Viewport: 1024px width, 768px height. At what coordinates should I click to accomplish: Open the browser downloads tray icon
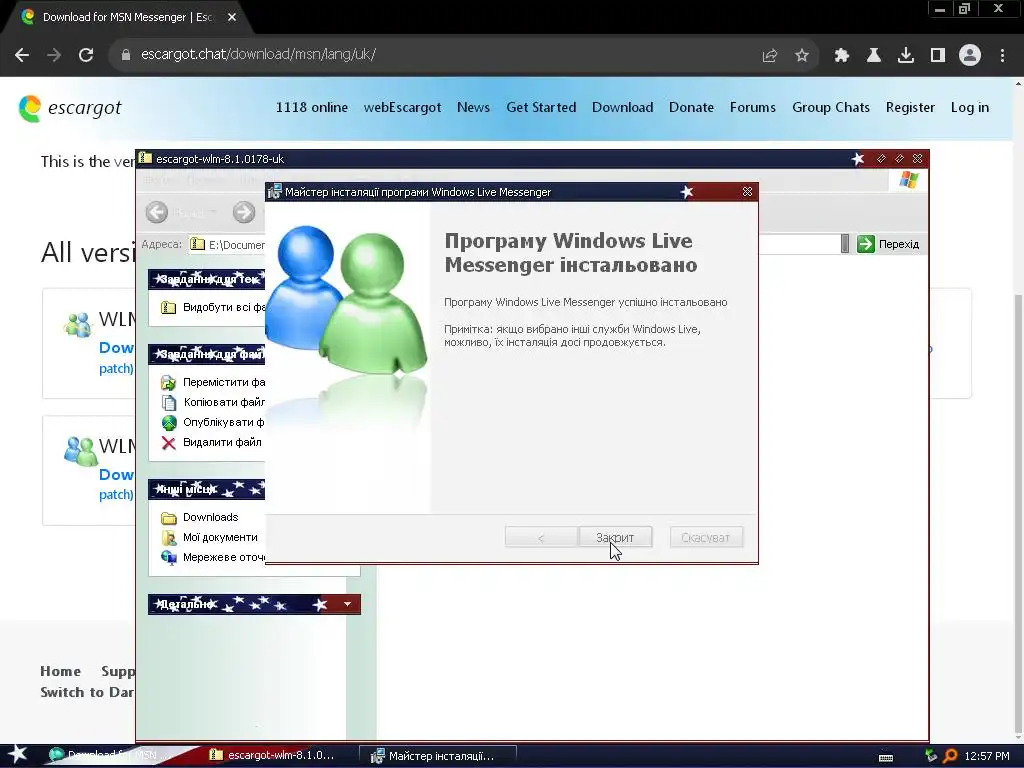tap(906, 55)
